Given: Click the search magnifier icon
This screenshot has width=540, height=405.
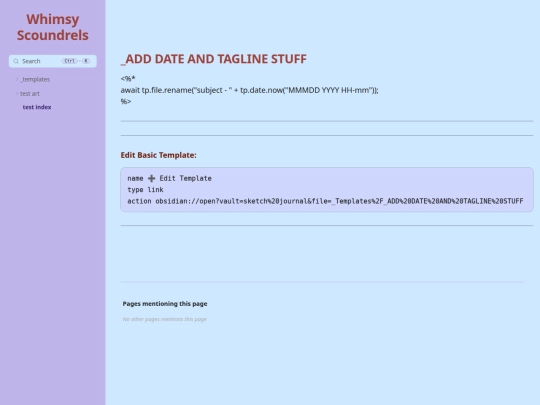Looking at the screenshot, I should point(16,61).
